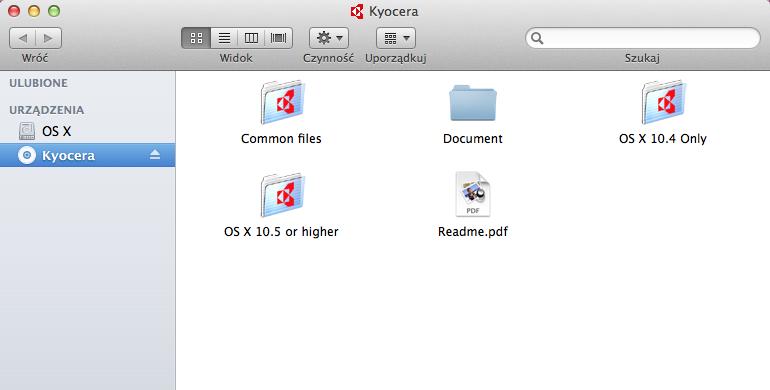Screen dimensions: 770x390
Task: Click the magnifying glass search icon
Action: tap(537, 38)
